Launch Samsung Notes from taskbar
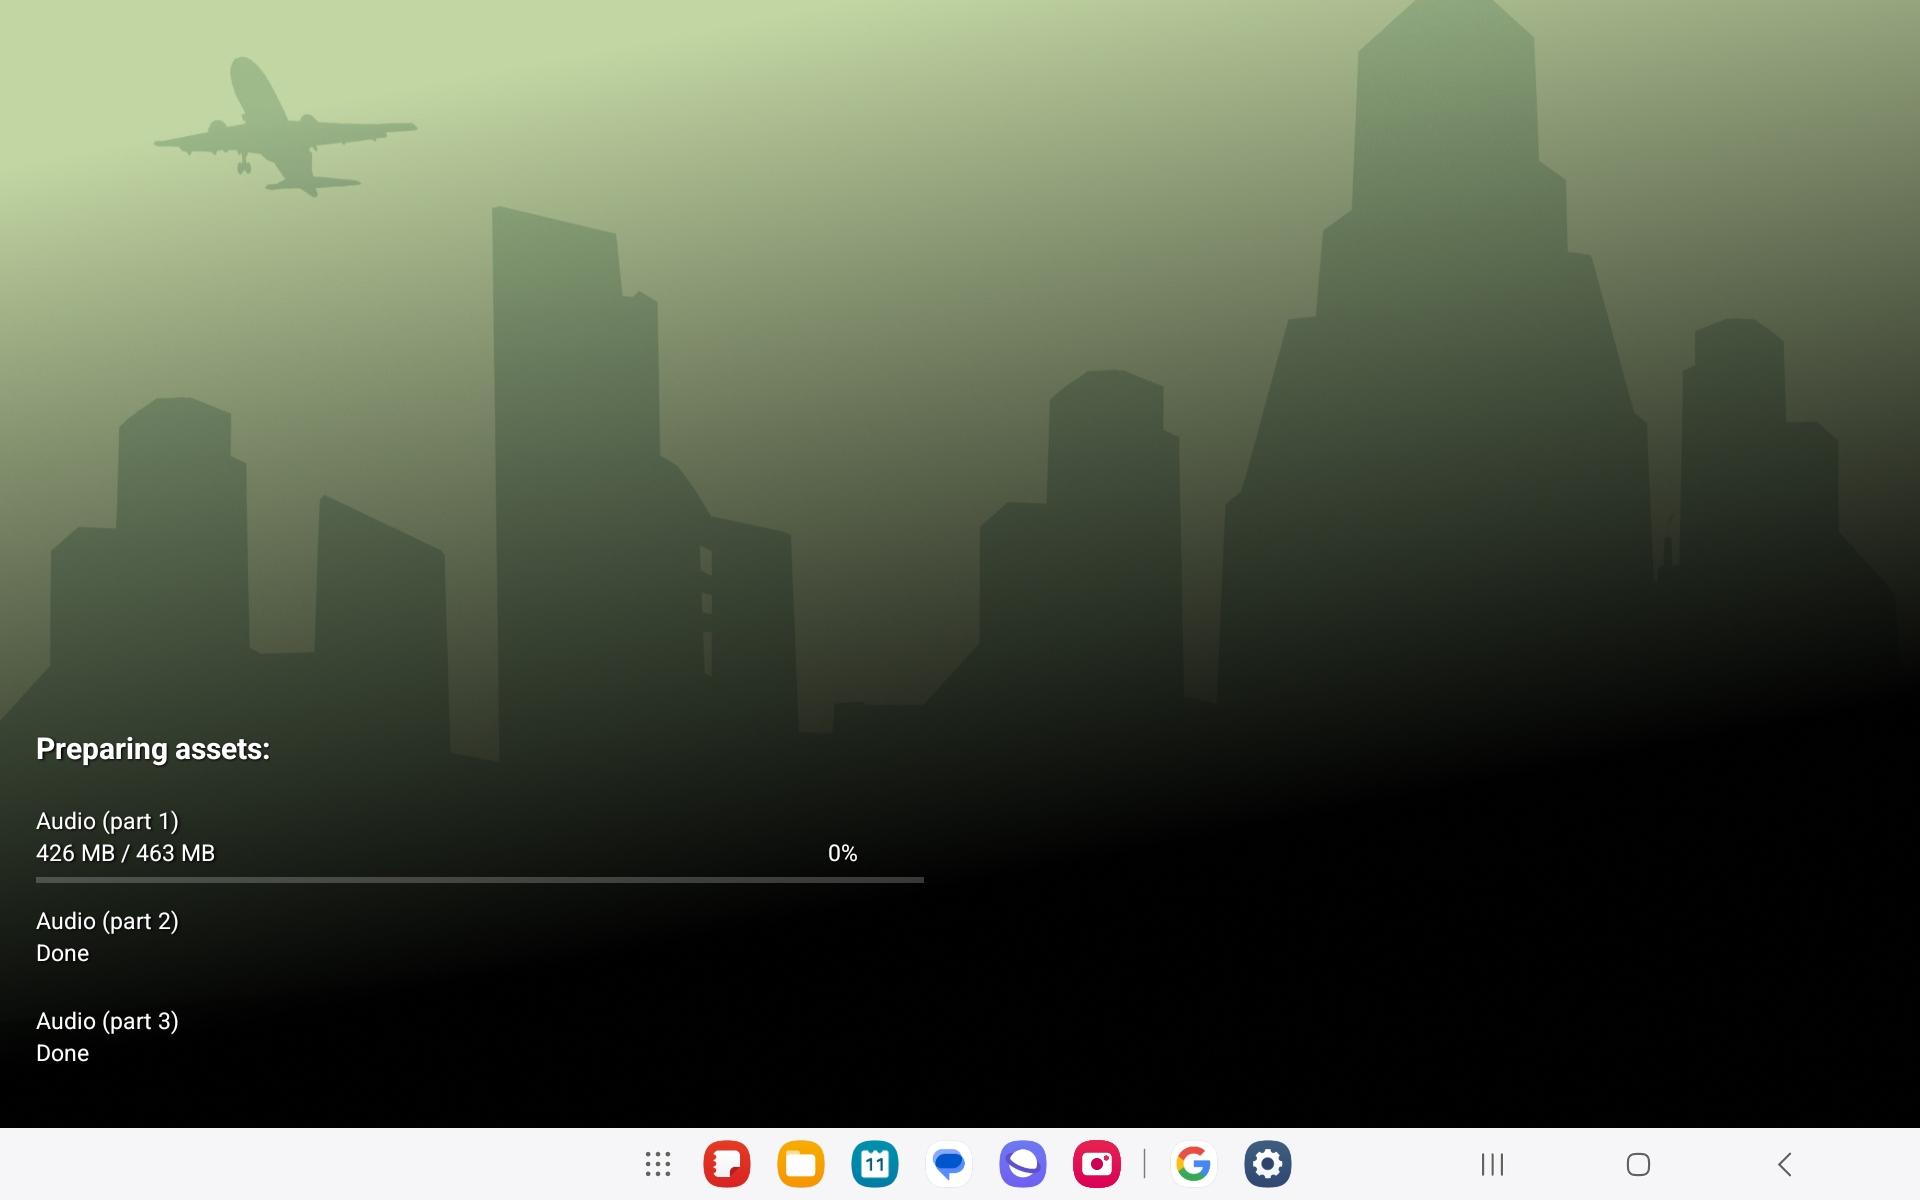This screenshot has height=1200, width=1920. pyautogui.click(x=727, y=1164)
